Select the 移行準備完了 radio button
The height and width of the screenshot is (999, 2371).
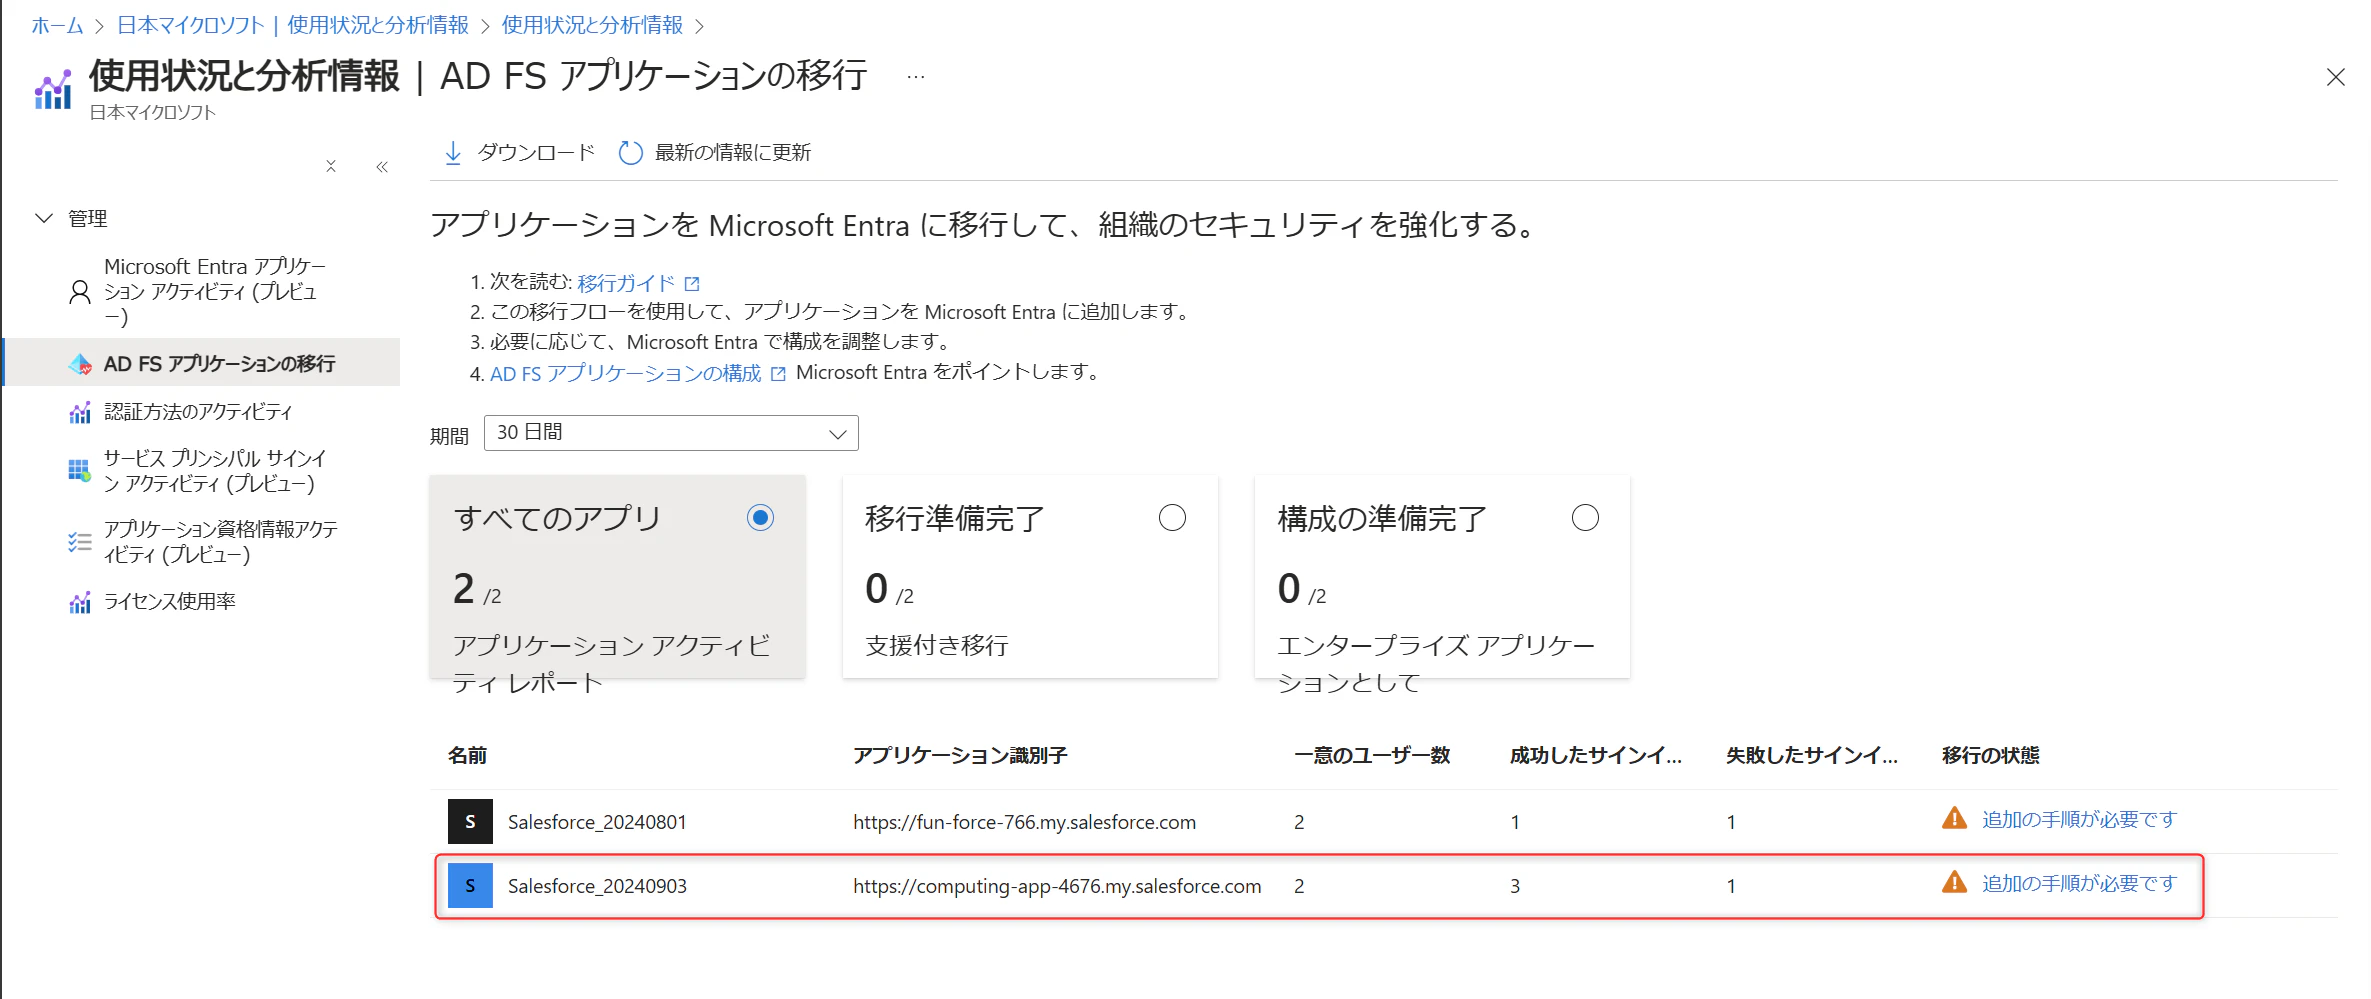pyautogui.click(x=1172, y=518)
